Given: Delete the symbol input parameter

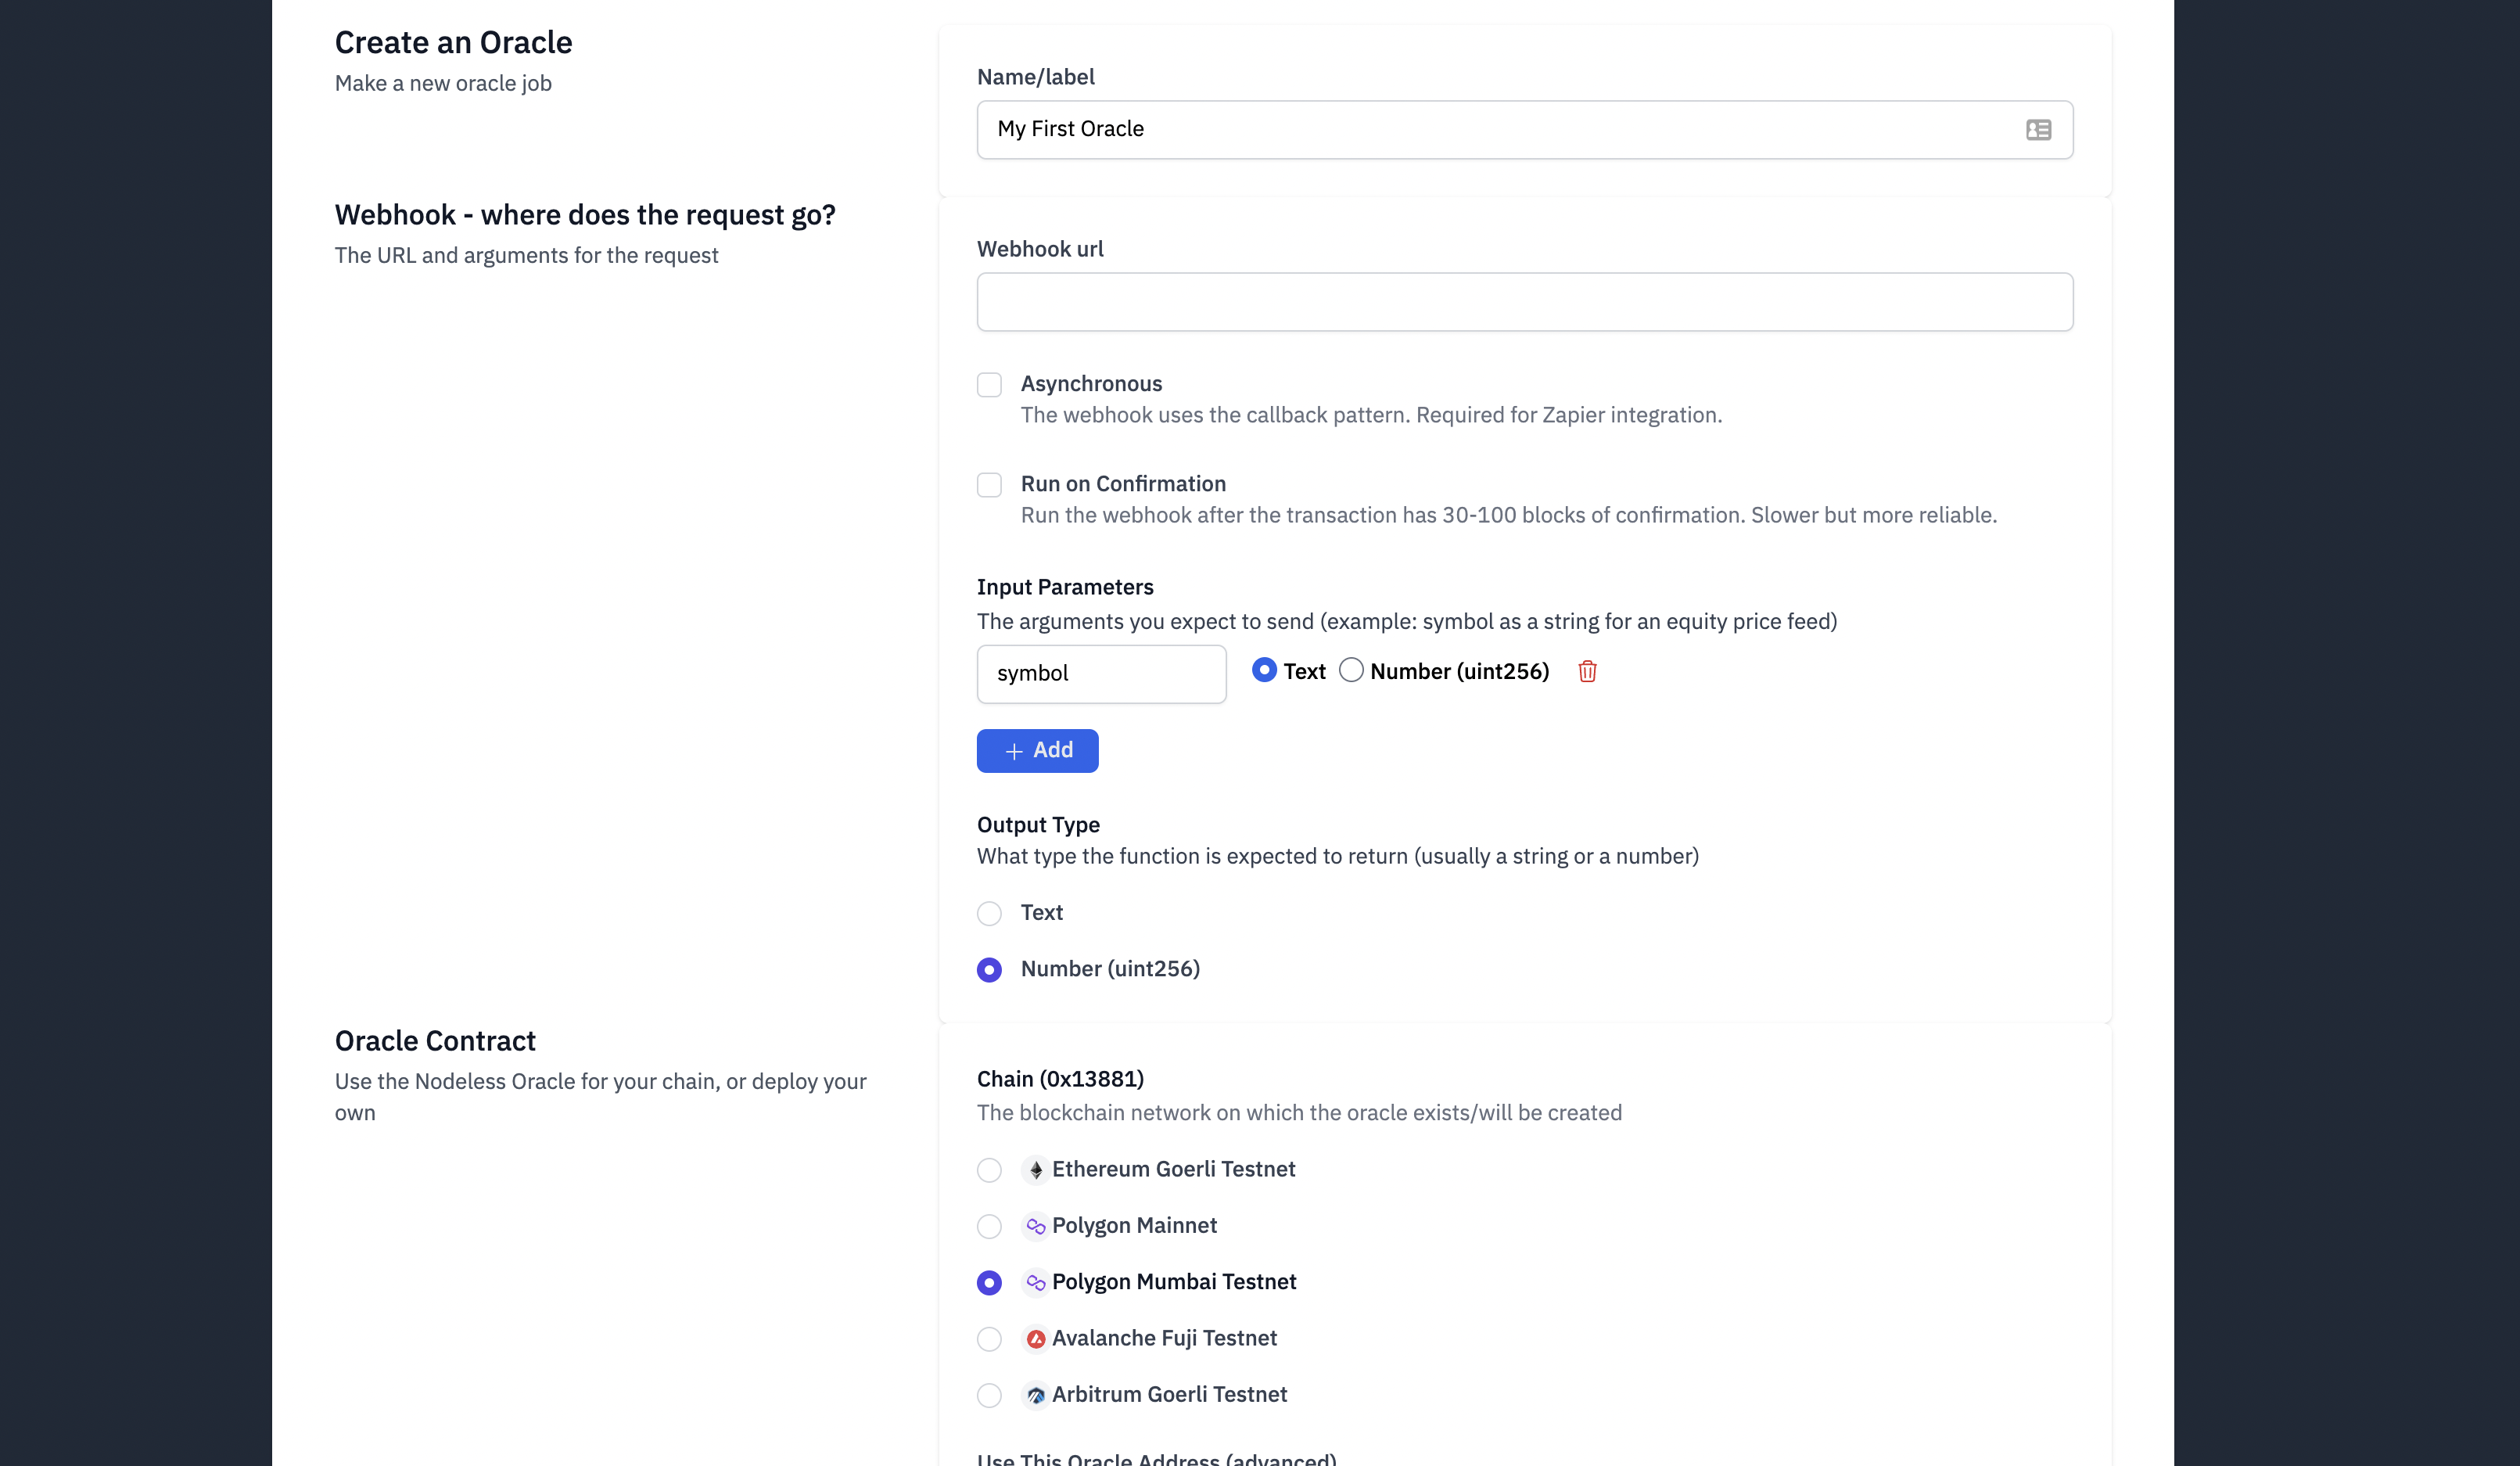Looking at the screenshot, I should [1587, 671].
